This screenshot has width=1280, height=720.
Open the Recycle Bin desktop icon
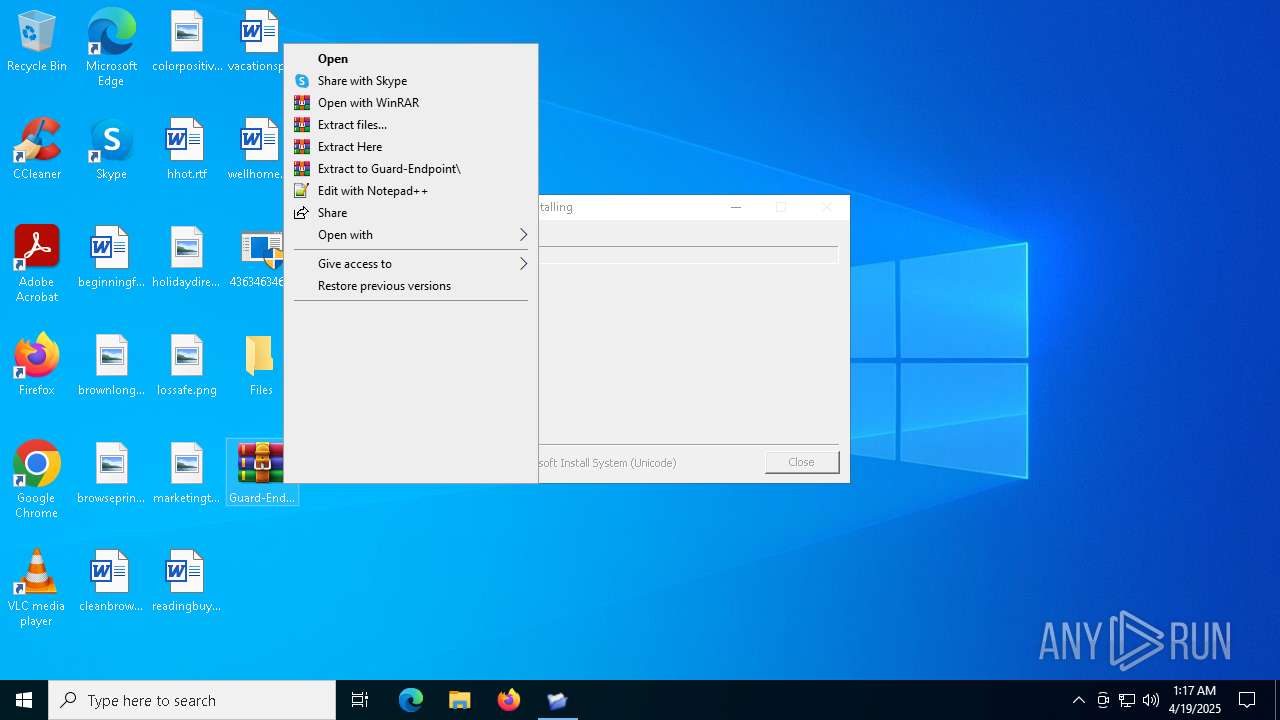pos(37,42)
